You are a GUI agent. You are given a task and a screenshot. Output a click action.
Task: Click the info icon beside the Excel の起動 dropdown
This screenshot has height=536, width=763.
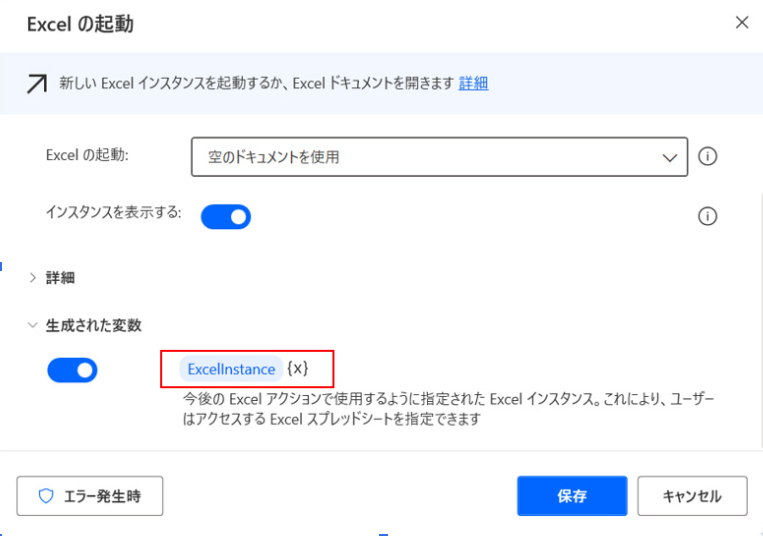[707, 157]
